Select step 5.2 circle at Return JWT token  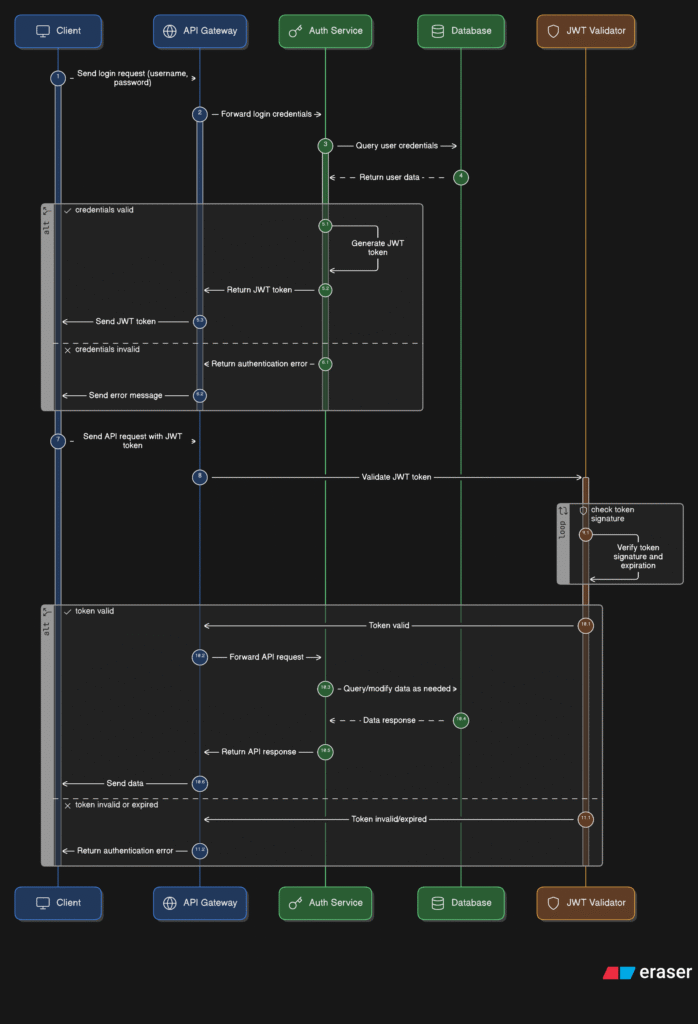(325, 289)
